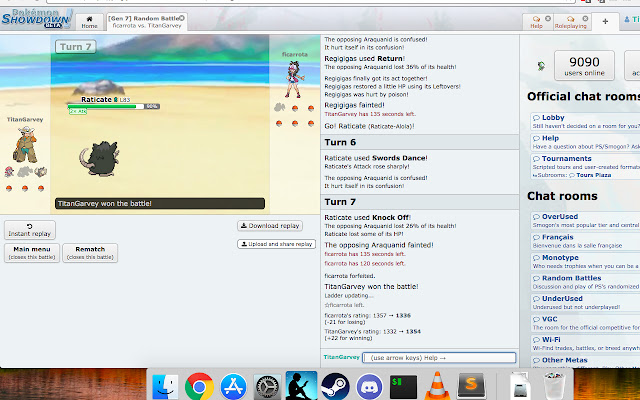Click 'ficarrota forfeited.' log line
Screen dimensions: 640x400
click(x=349, y=276)
